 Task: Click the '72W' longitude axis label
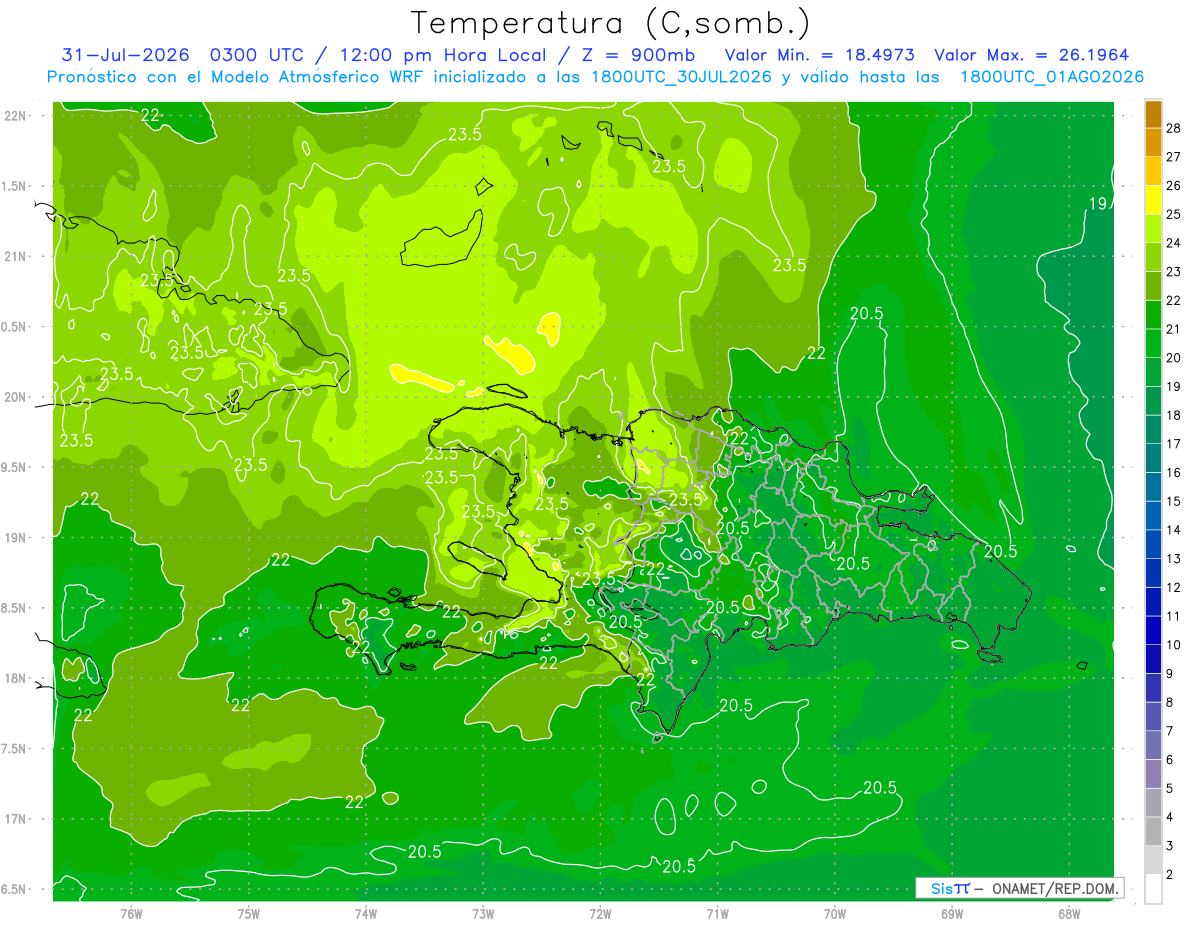pyautogui.click(x=600, y=913)
